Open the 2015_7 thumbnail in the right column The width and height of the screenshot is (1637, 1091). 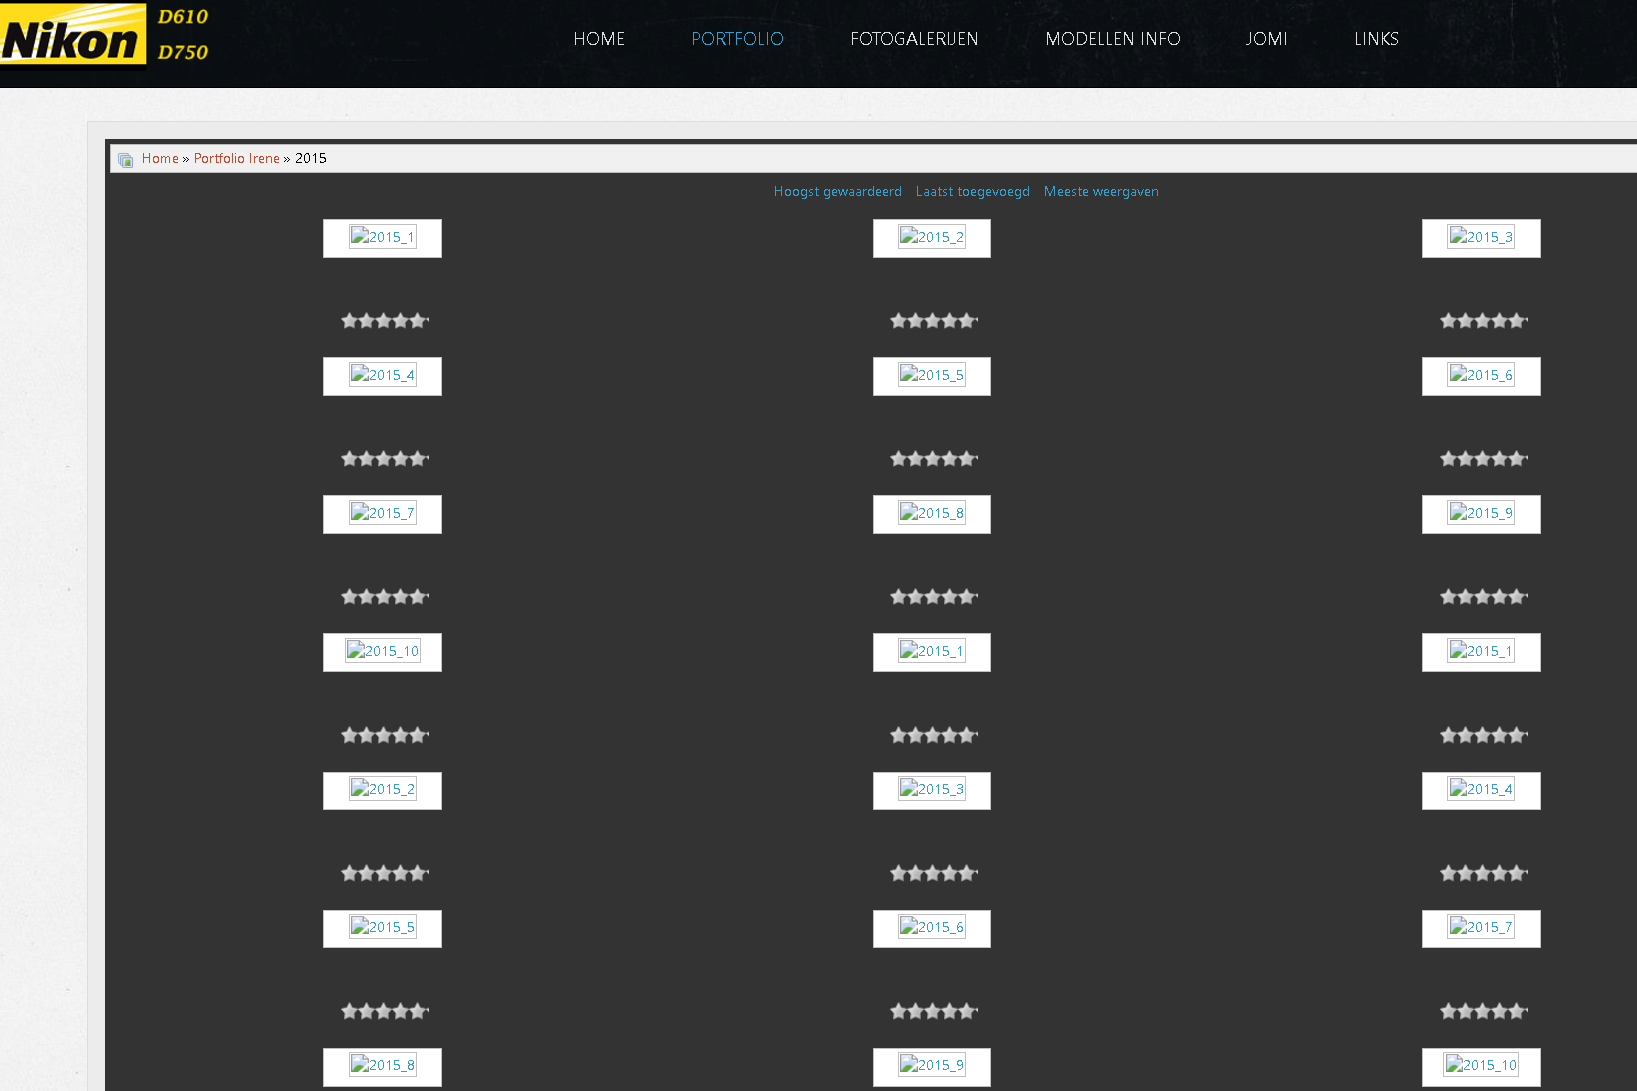pyautogui.click(x=1481, y=927)
